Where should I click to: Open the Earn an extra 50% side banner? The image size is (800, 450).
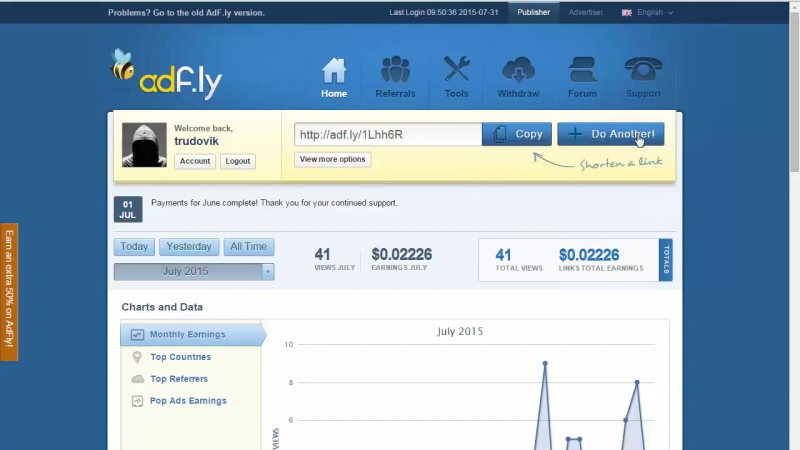click(x=9, y=292)
